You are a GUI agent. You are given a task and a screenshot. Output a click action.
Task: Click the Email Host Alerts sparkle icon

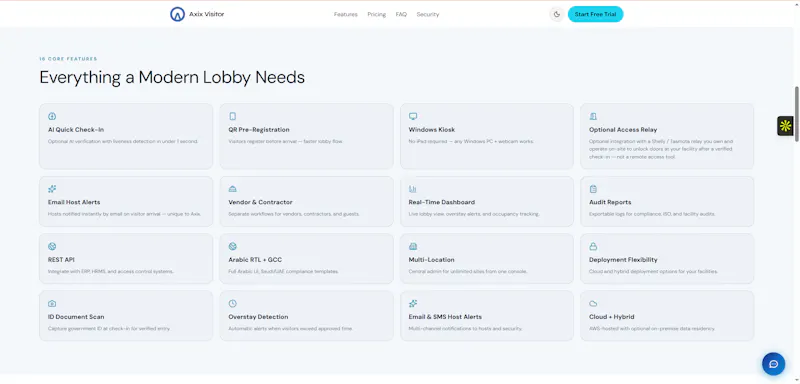tap(52, 189)
